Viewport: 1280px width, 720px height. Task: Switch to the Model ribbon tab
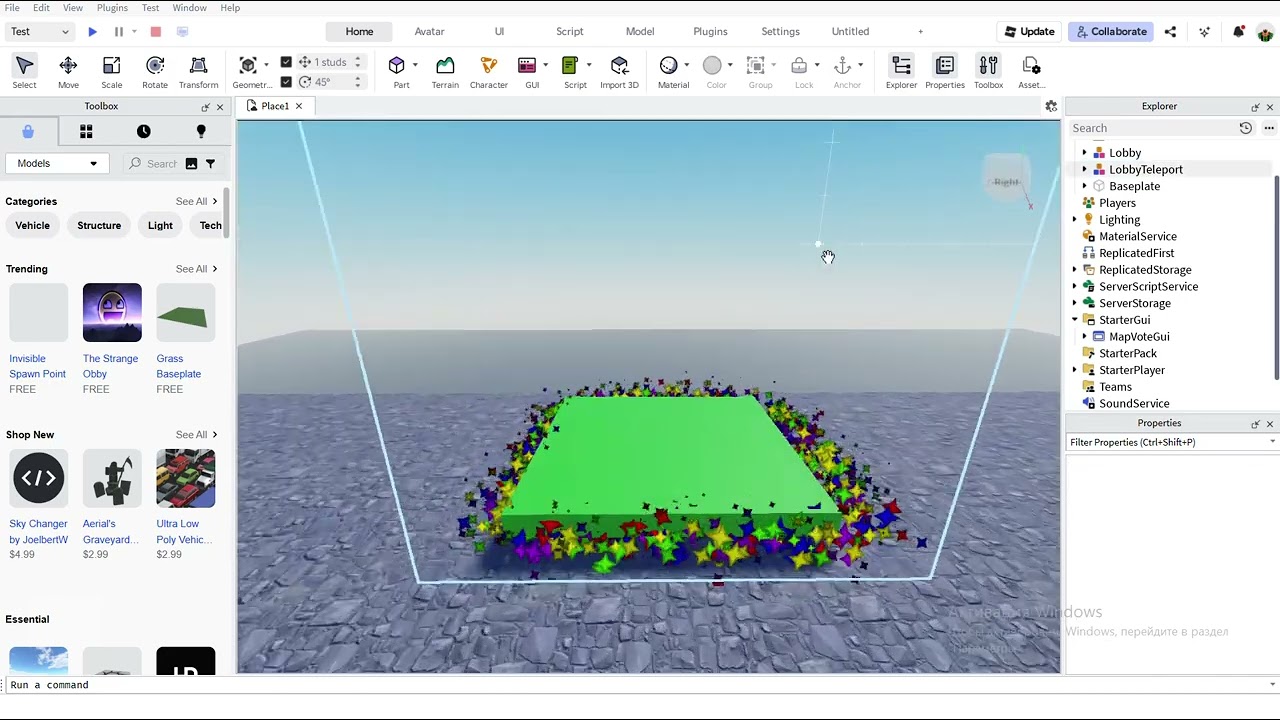point(640,32)
